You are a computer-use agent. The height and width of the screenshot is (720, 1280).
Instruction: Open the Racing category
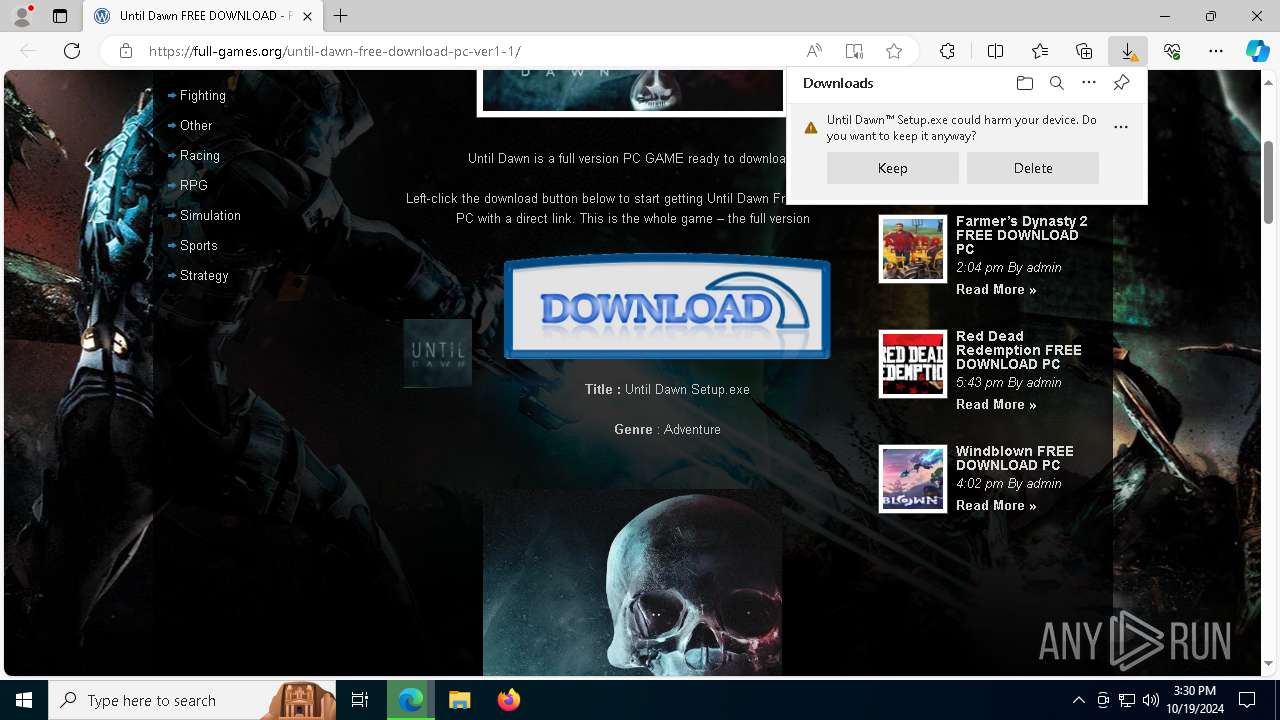(200, 156)
